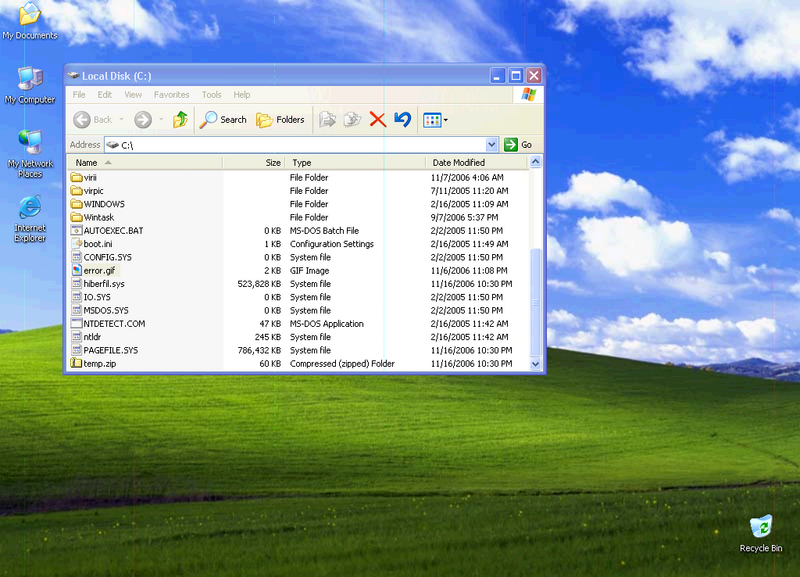
Task: Select the ntldr file icon
Action: pyautogui.click(x=77, y=337)
